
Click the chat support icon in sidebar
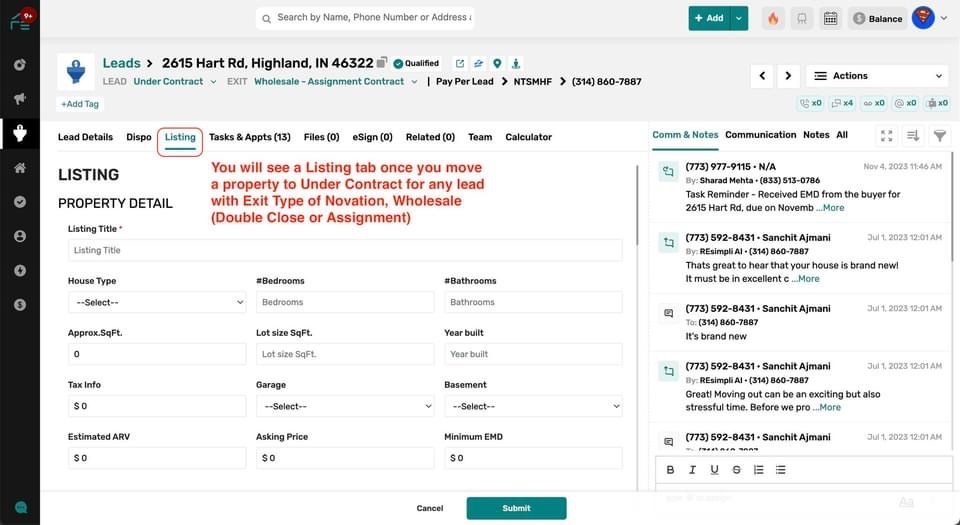[20, 507]
